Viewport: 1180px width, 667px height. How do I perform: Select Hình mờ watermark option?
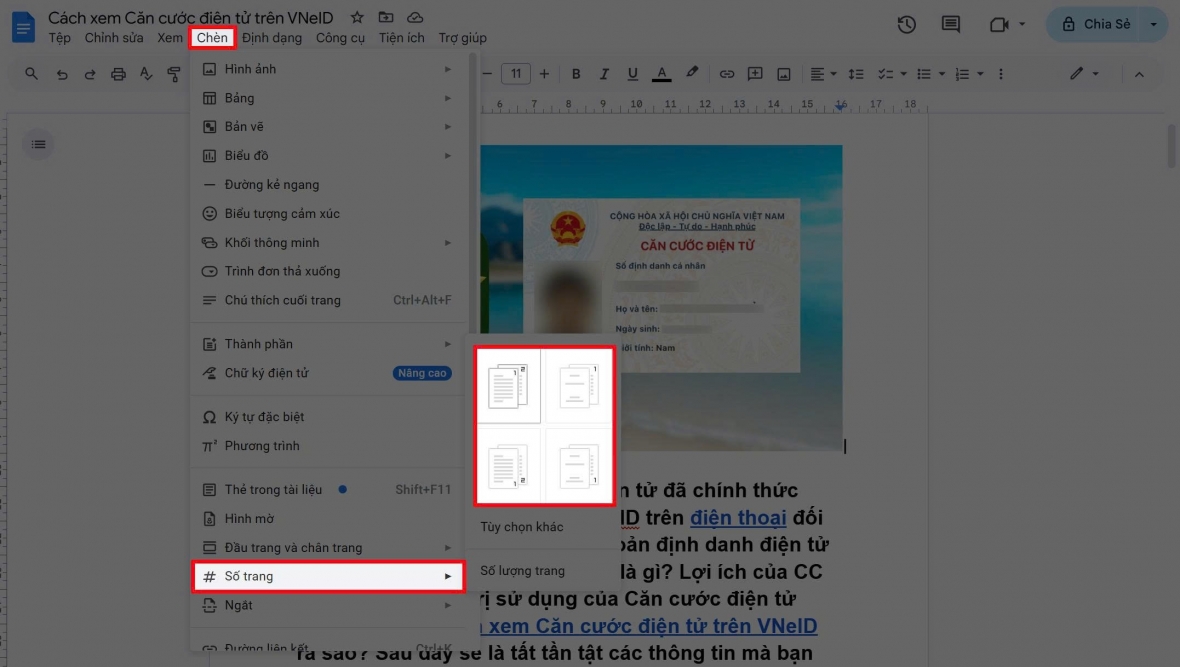[327, 519]
